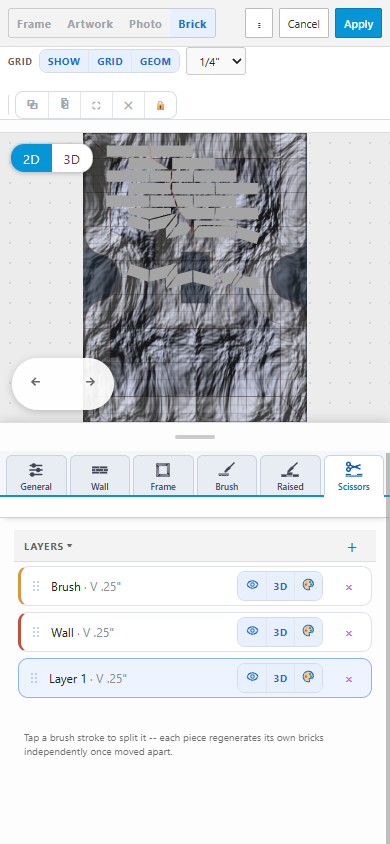Hide the Brush layer with eye icon
The width and height of the screenshot is (390, 844).
252,586
